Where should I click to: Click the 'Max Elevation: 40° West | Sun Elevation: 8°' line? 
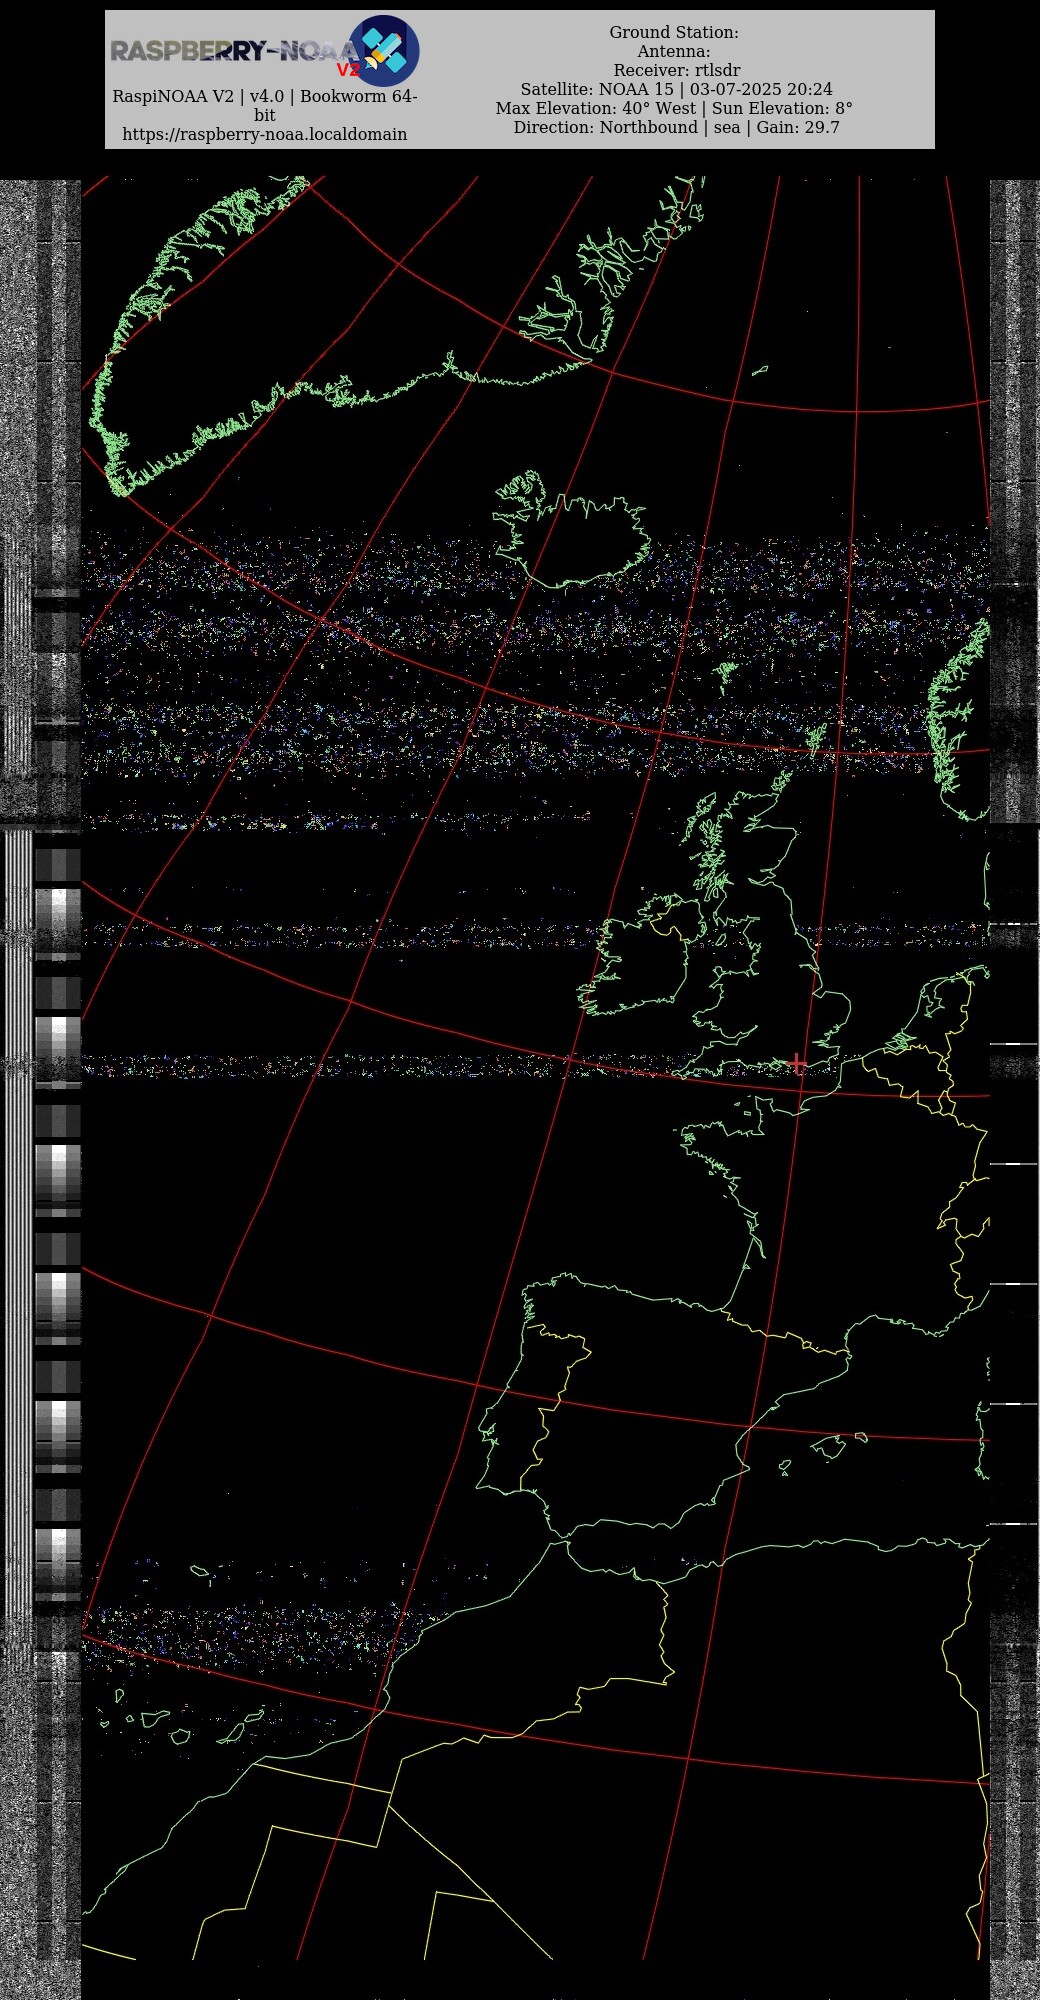pyautogui.click(x=674, y=108)
